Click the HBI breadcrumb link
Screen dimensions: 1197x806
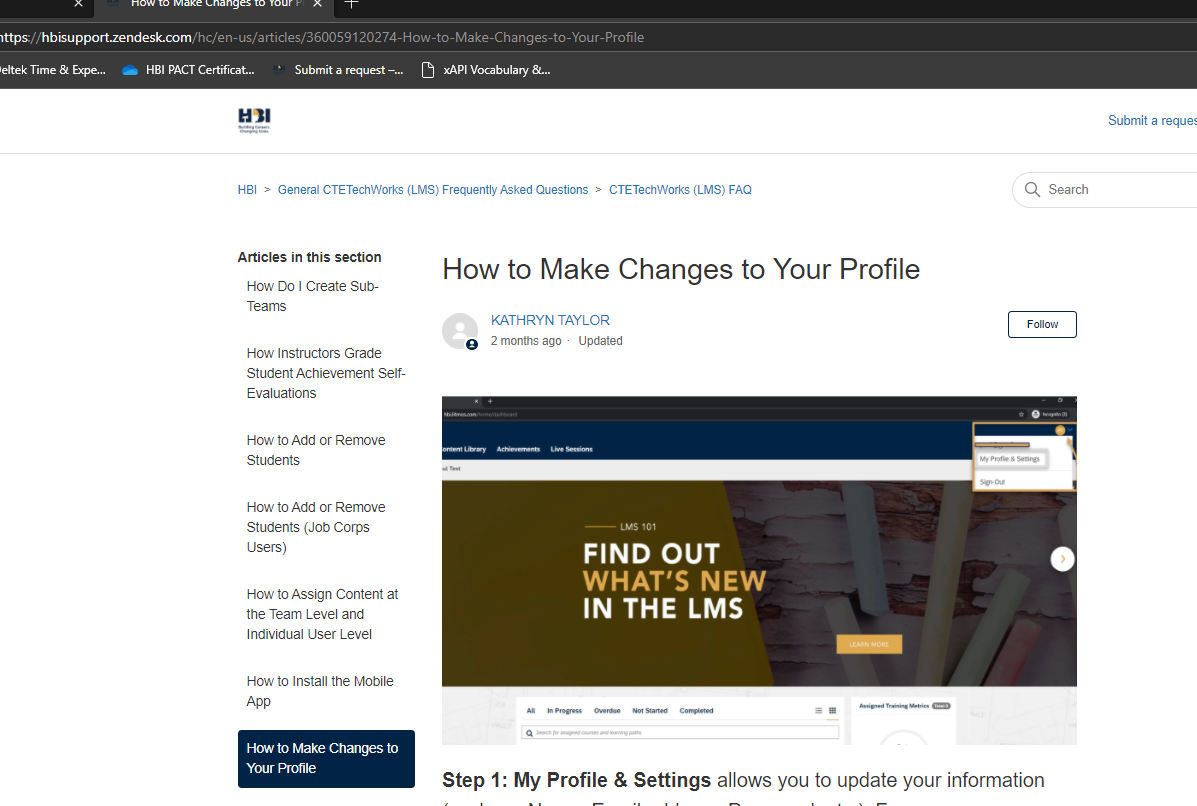click(247, 190)
